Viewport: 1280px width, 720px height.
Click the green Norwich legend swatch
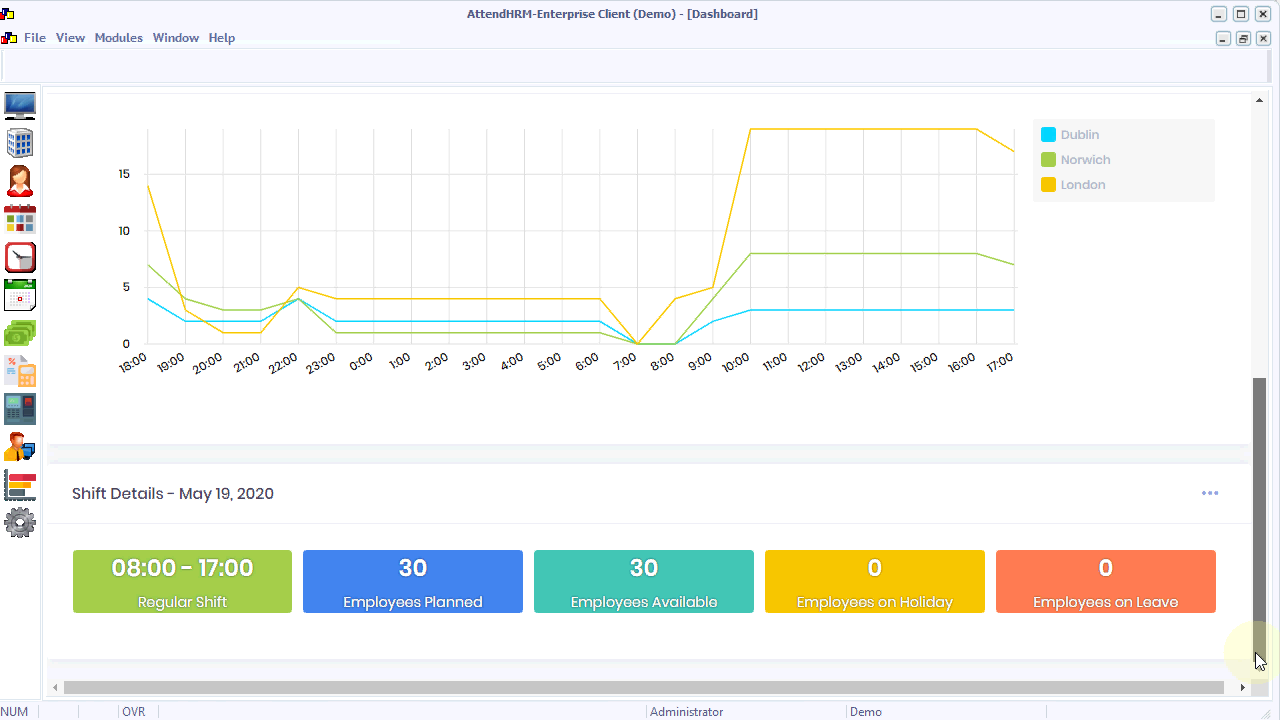[1048, 160]
